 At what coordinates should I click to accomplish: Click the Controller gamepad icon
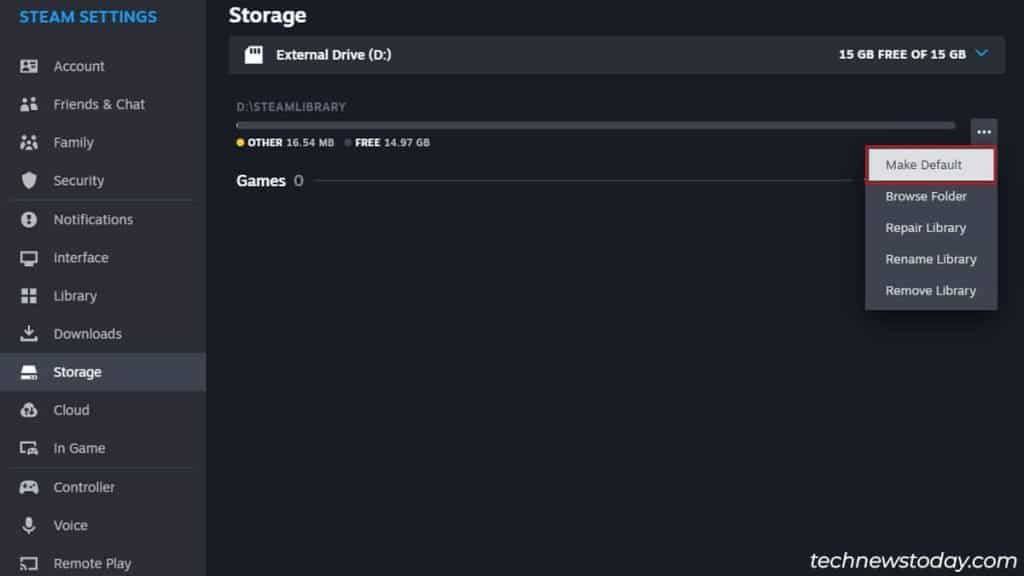point(29,487)
